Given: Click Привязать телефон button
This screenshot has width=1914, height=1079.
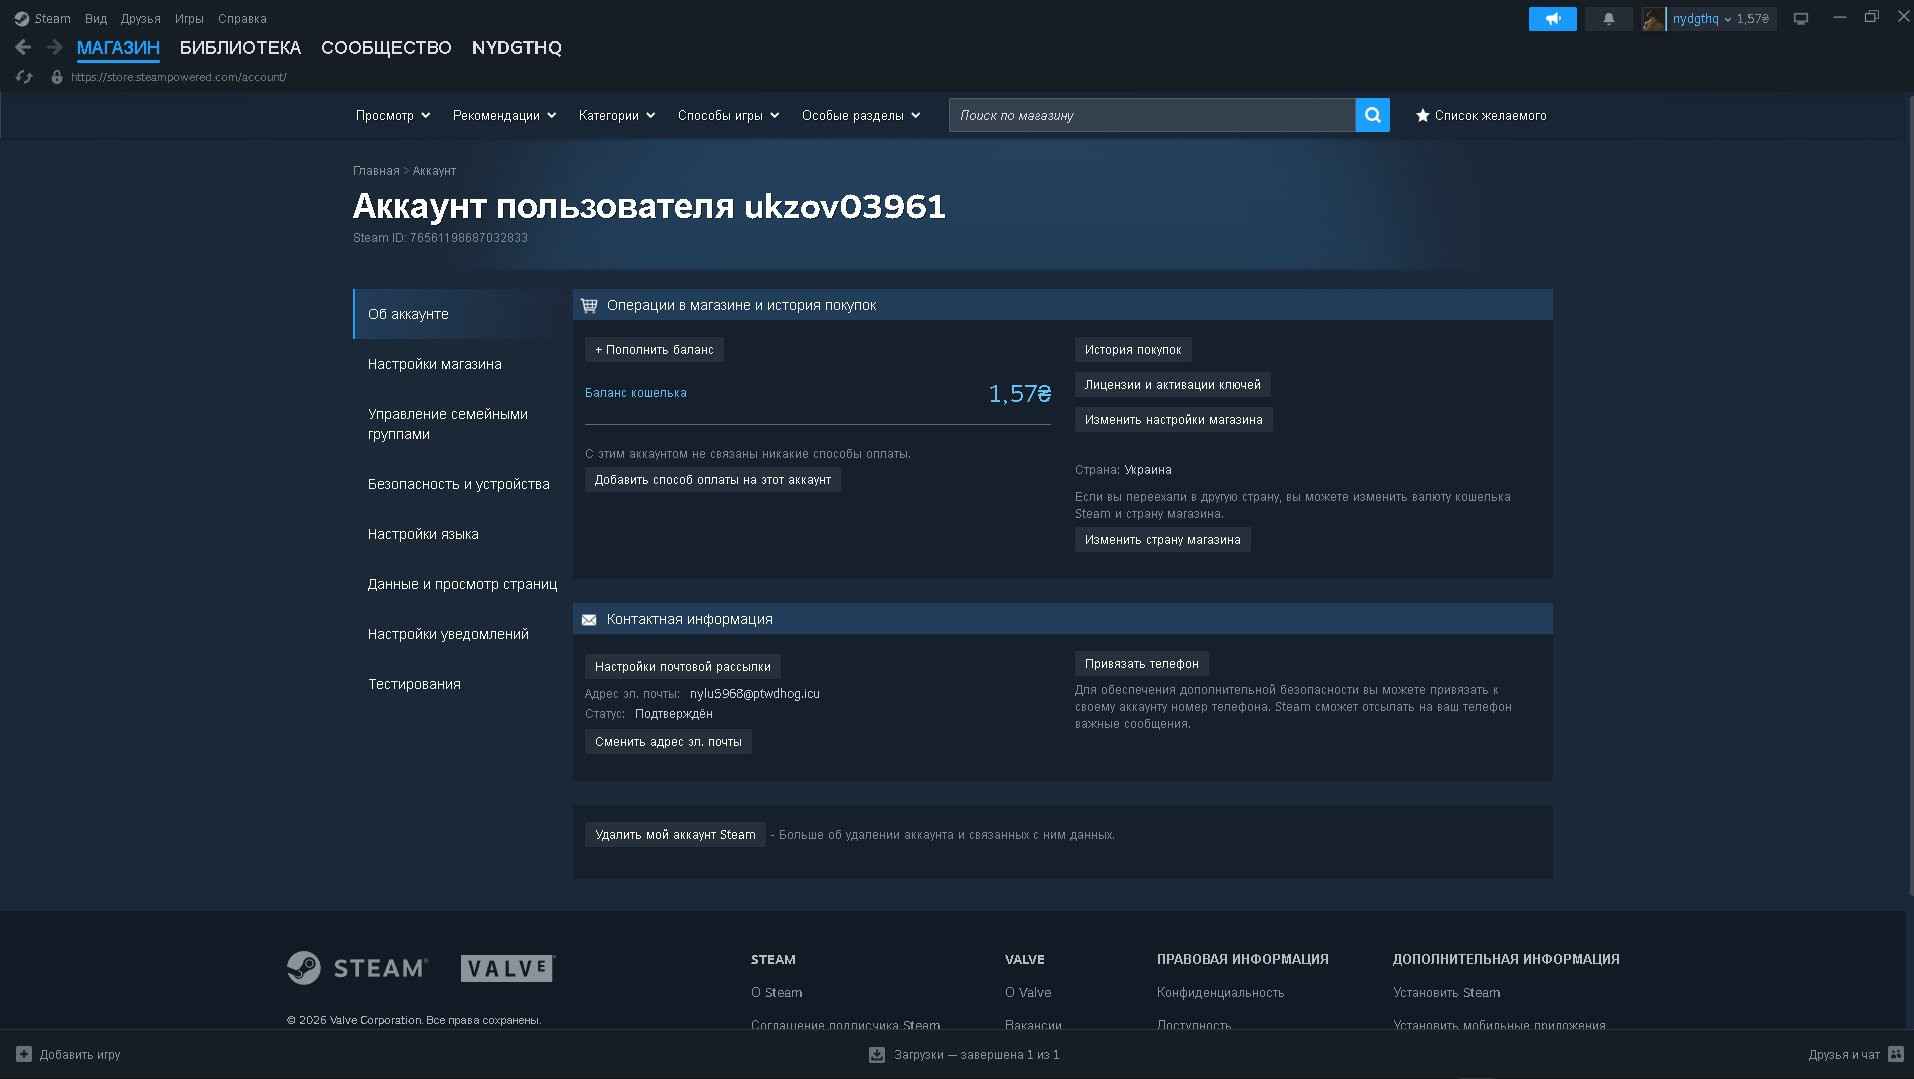Looking at the screenshot, I should pyautogui.click(x=1141, y=664).
